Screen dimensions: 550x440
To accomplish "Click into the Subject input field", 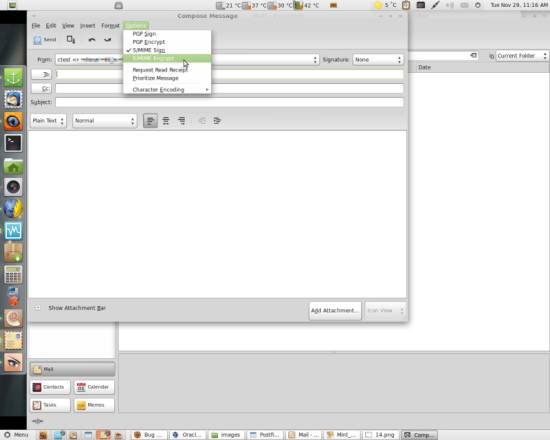I will tap(229, 102).
